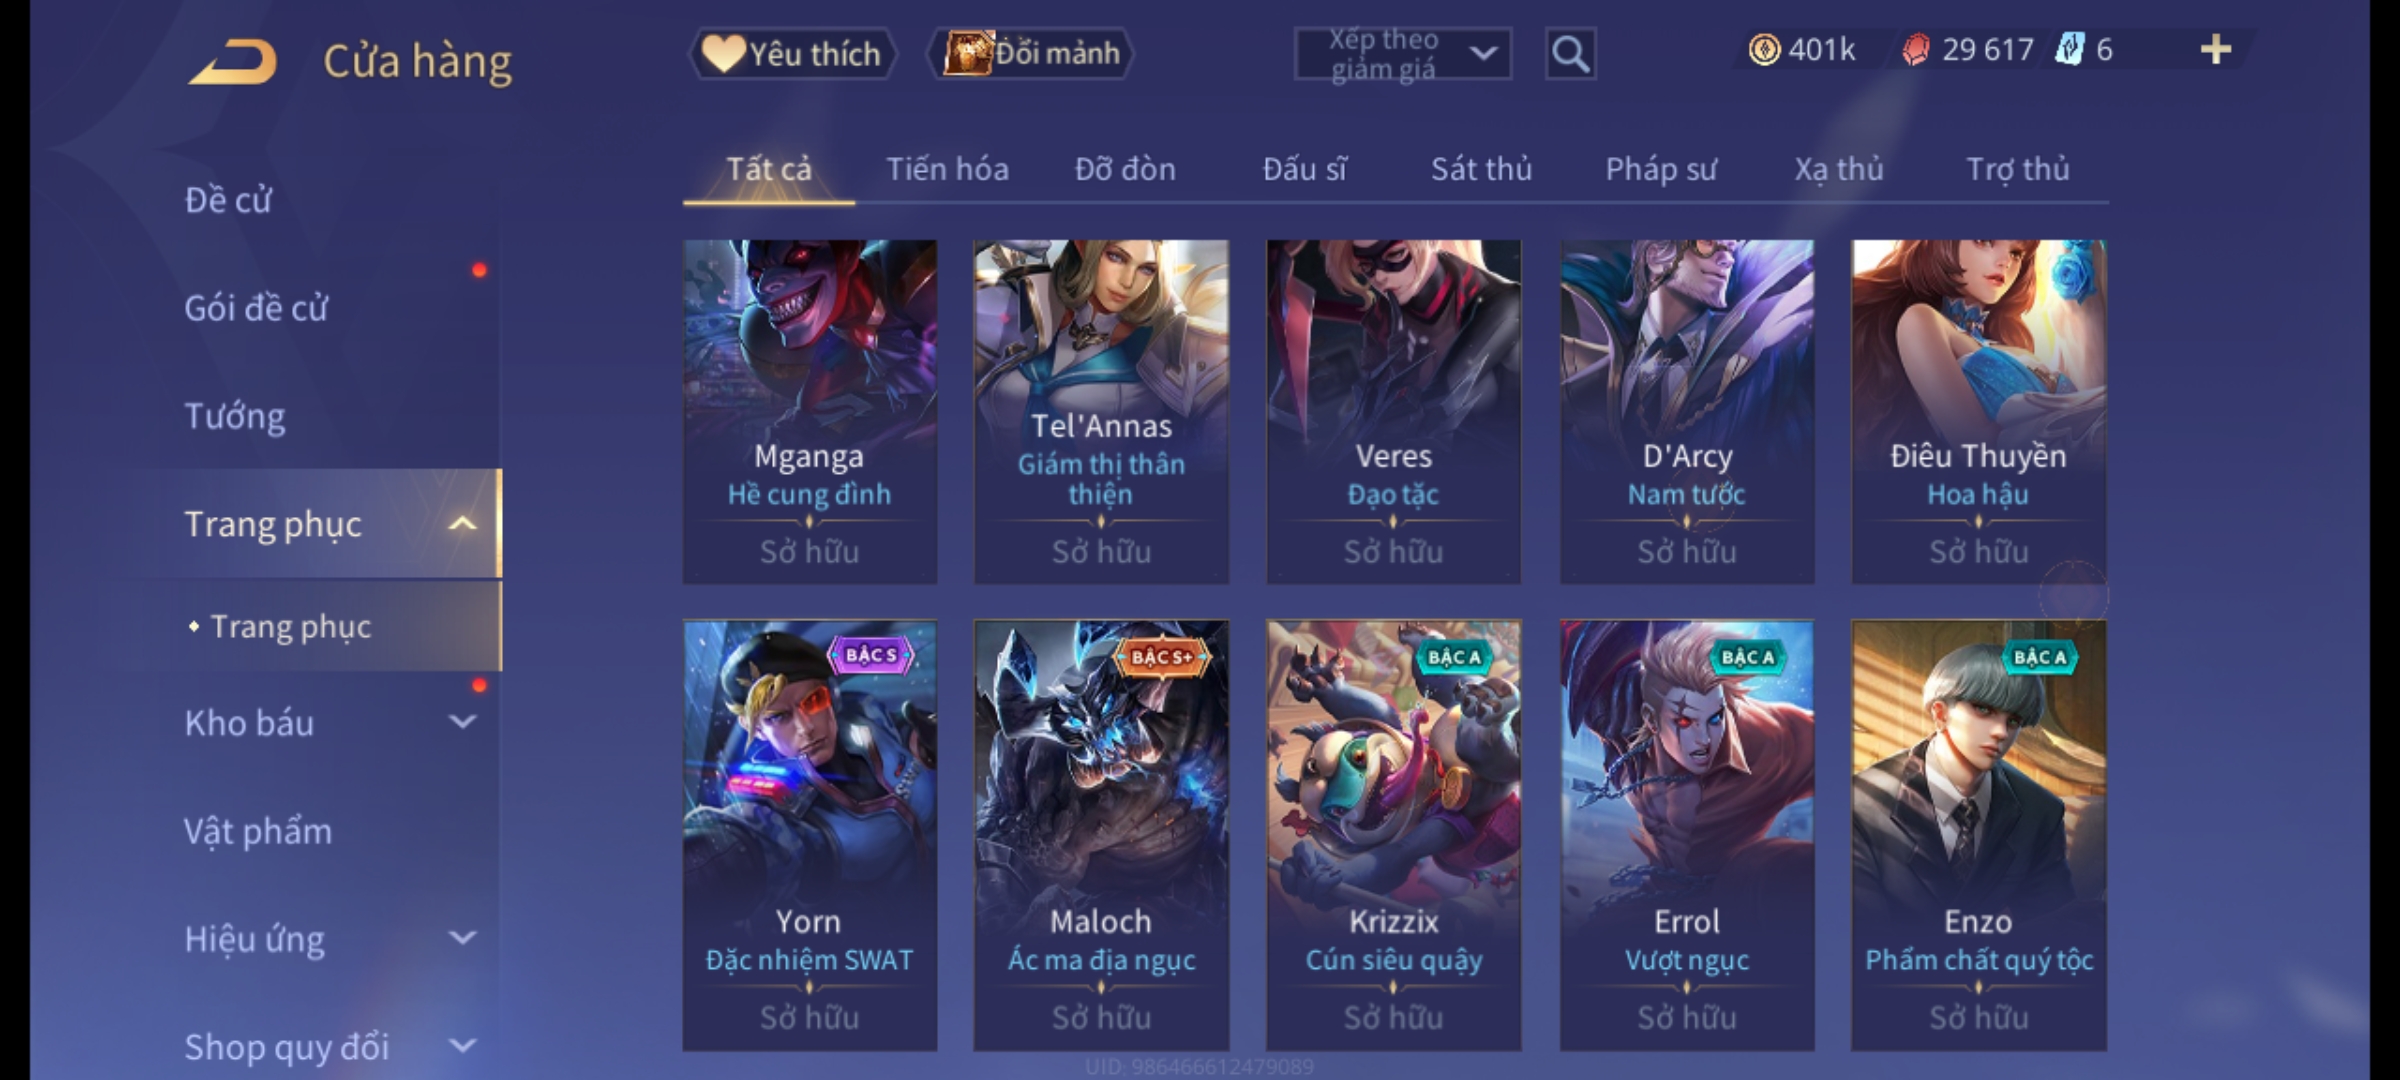Image resolution: width=2400 pixels, height=1080 pixels.
Task: Tap the gold coin icon showing 401k
Action: click(1764, 50)
